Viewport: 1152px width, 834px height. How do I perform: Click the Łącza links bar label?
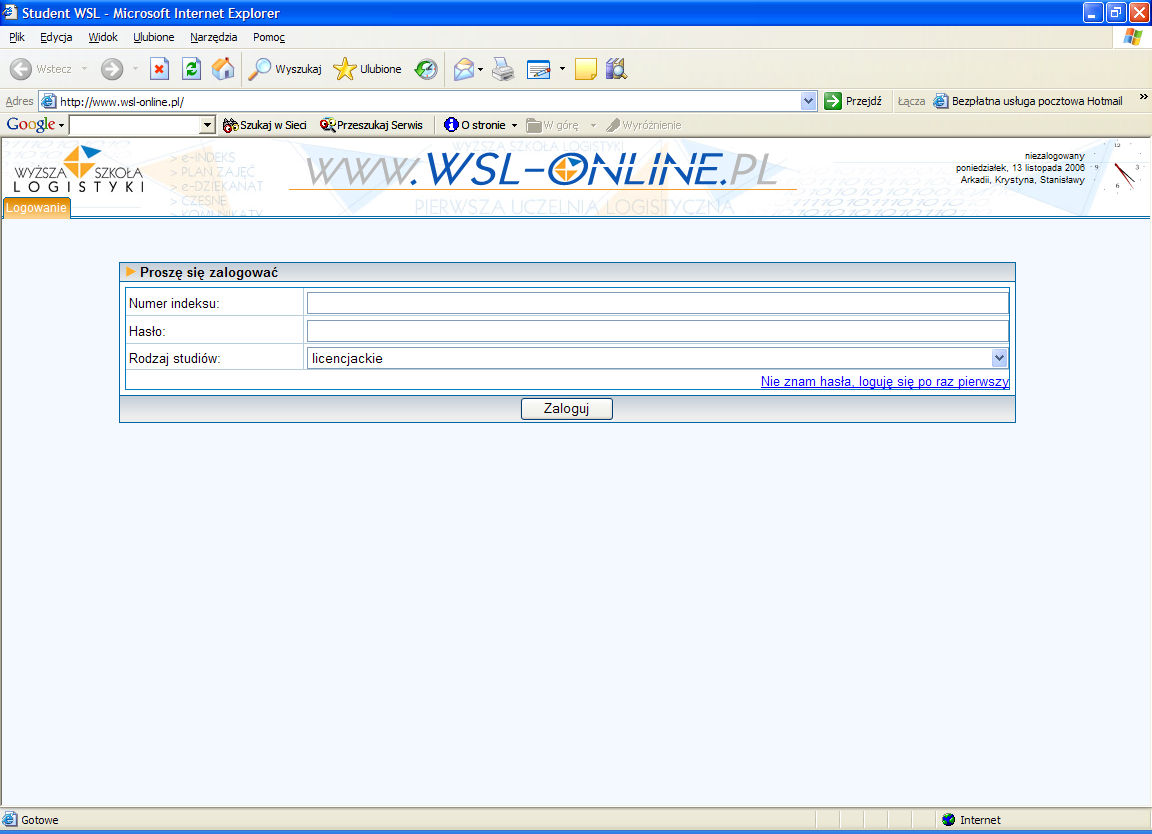pyautogui.click(x=911, y=101)
